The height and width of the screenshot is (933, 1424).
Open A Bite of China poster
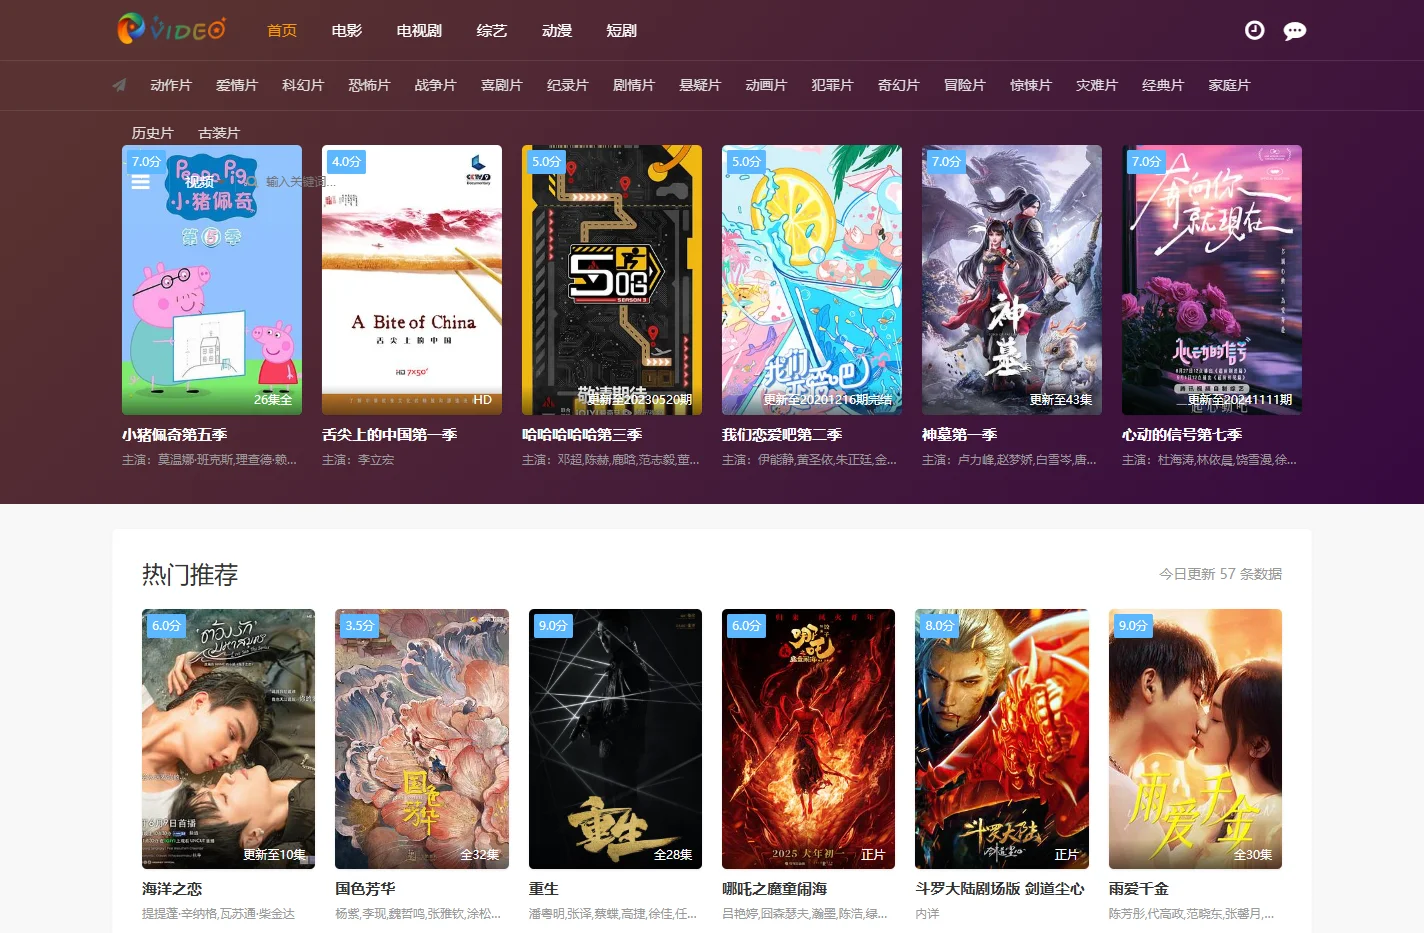(x=412, y=280)
